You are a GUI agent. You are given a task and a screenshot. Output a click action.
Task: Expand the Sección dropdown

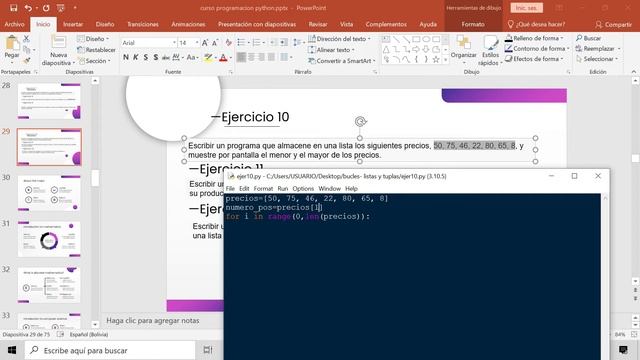(94, 61)
